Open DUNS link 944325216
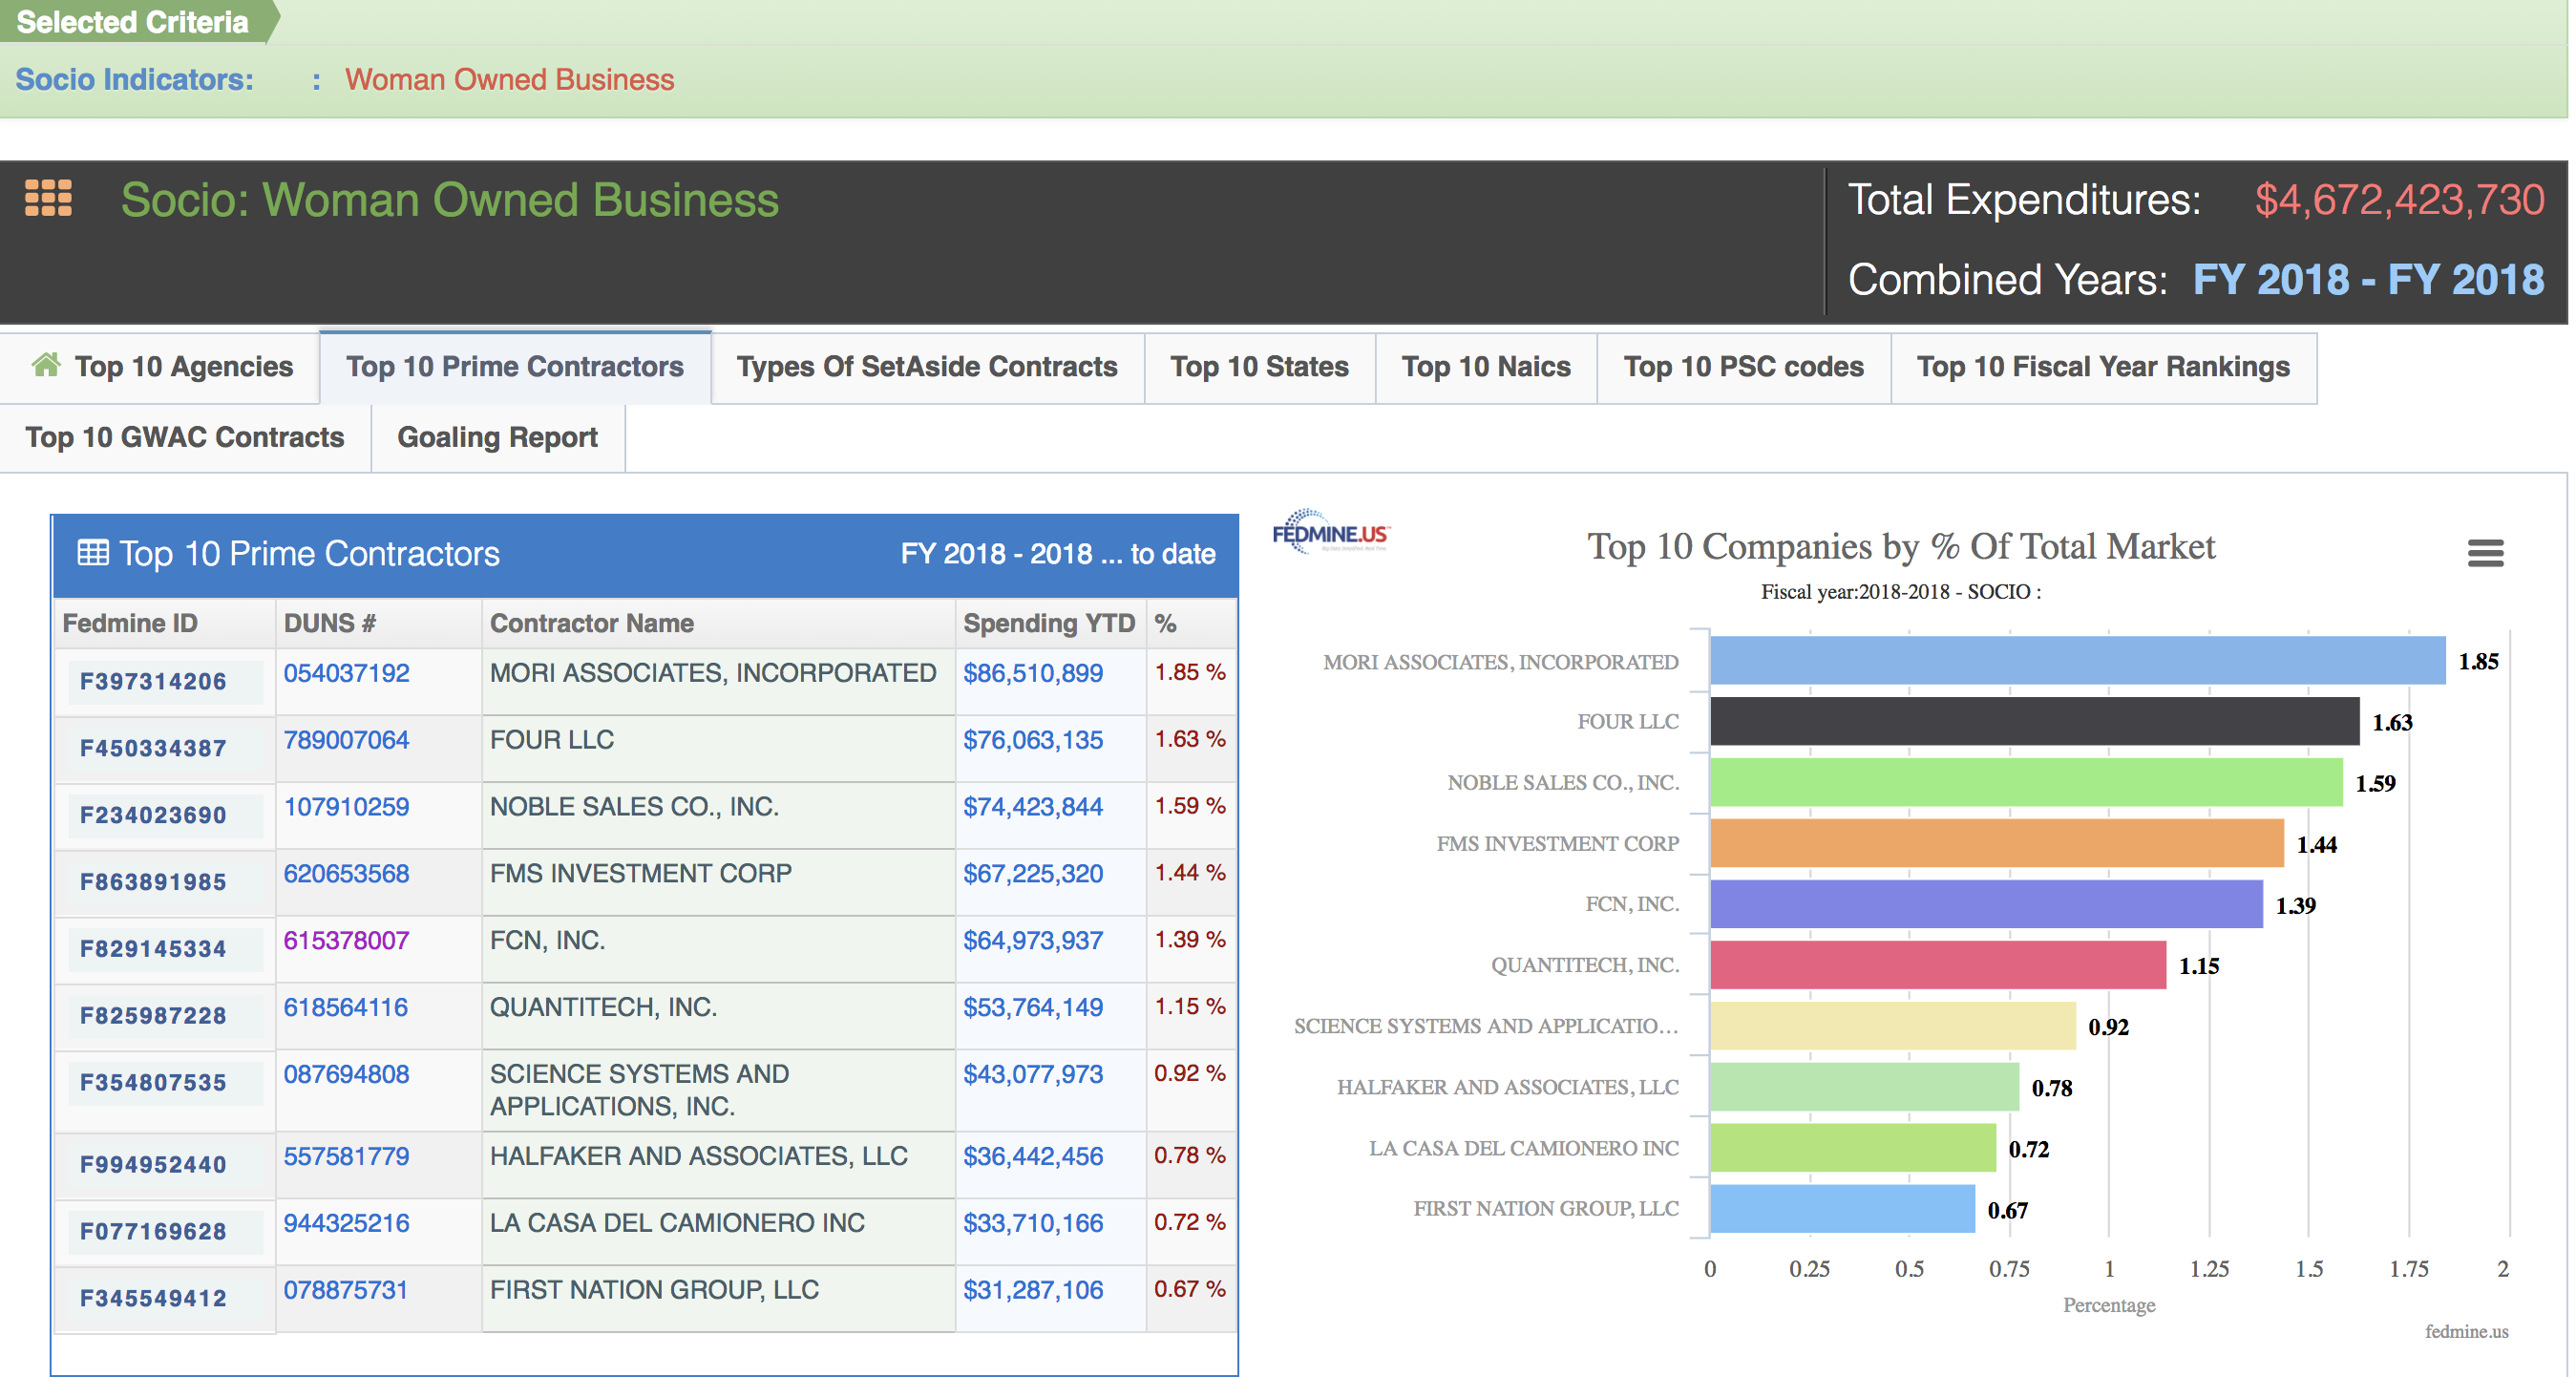The width and height of the screenshot is (2576, 1377). [x=346, y=1224]
